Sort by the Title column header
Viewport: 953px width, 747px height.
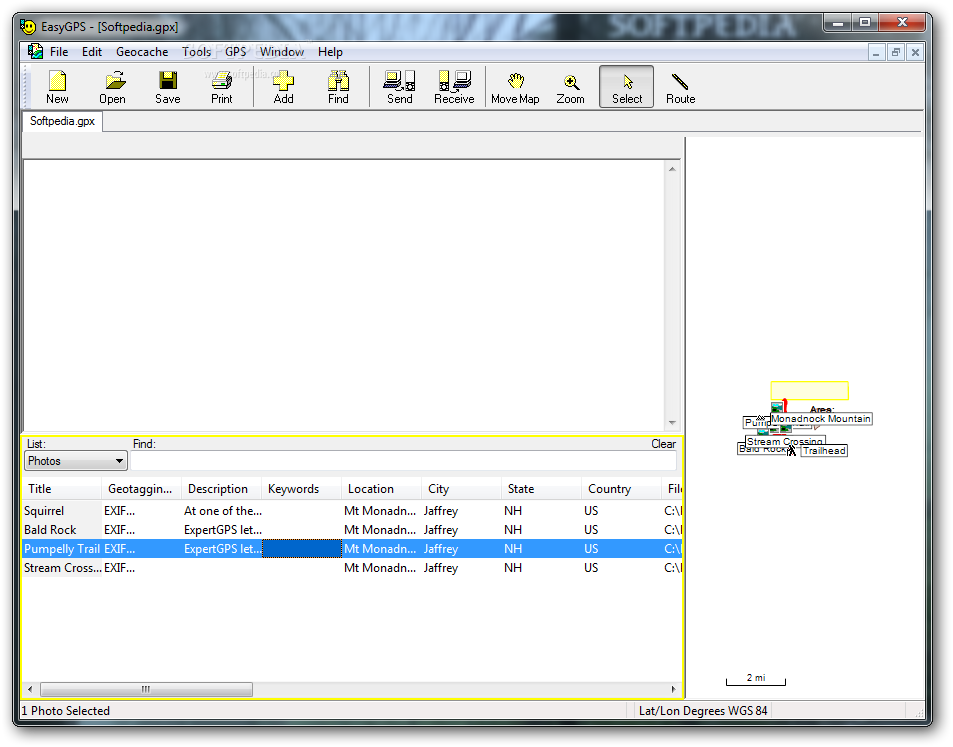click(x=61, y=489)
